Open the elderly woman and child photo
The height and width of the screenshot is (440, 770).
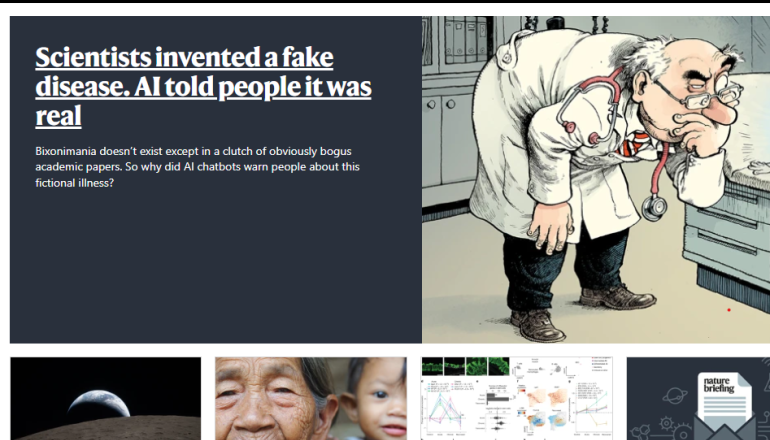click(x=311, y=398)
